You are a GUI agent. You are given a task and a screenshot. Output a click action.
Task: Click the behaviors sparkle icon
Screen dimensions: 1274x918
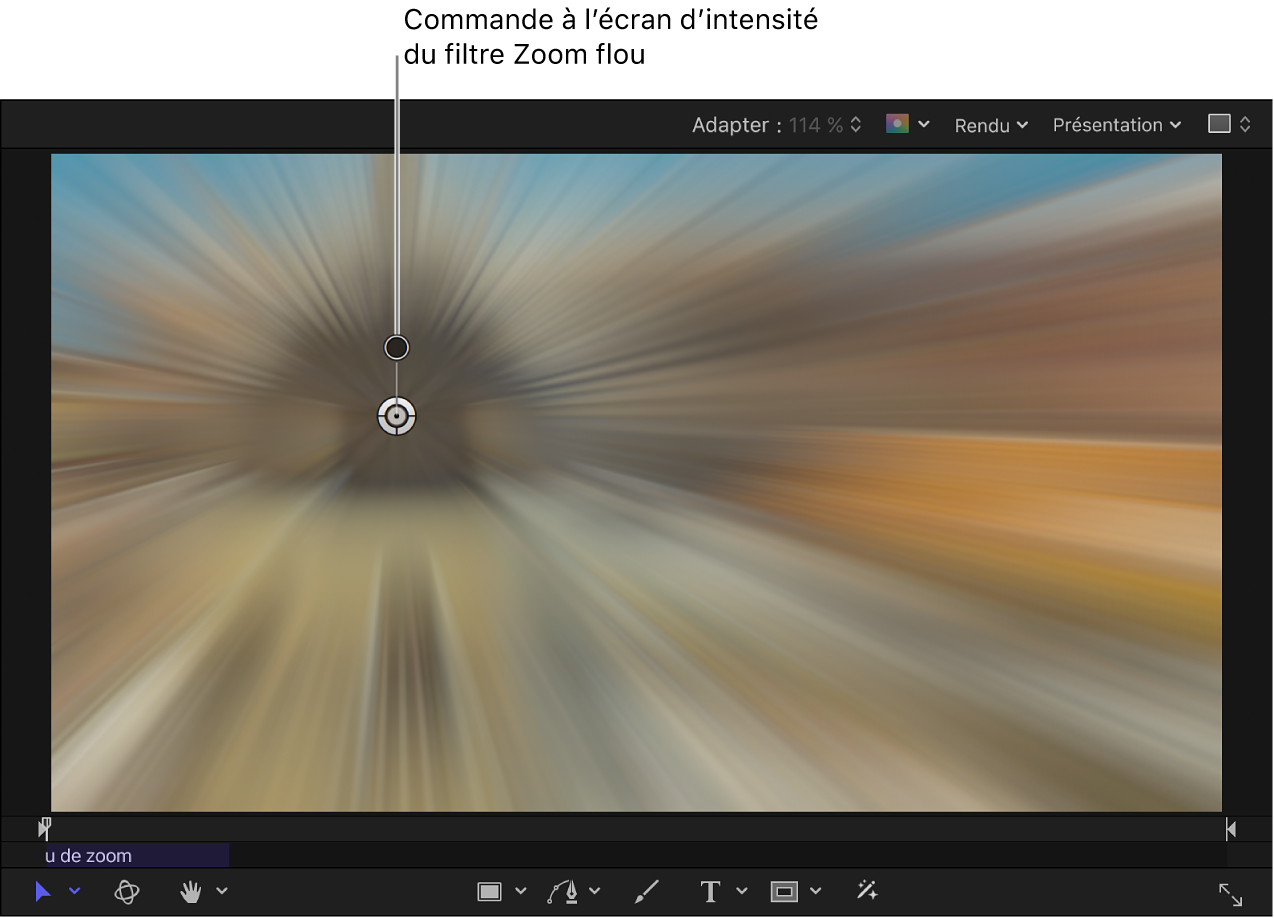click(866, 890)
